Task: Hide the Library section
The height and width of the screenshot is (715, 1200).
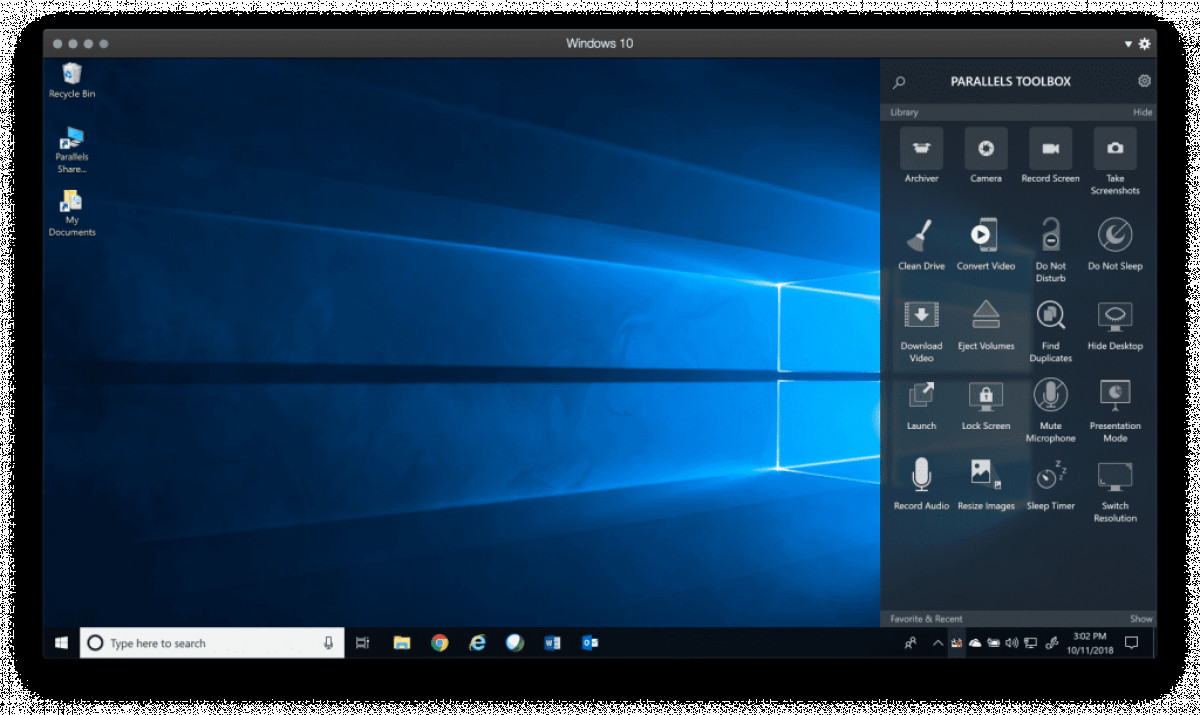Action: [1142, 113]
